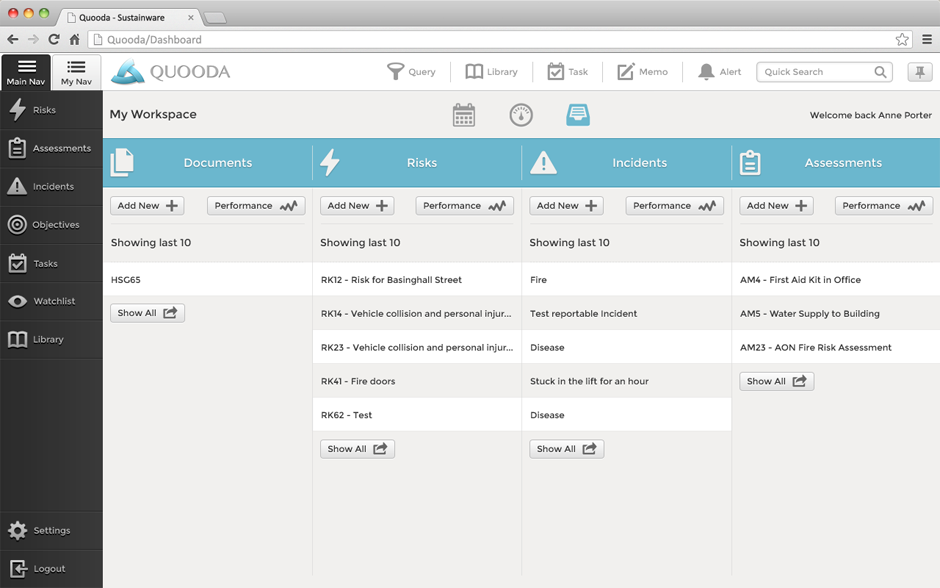This screenshot has width=940, height=588.
Task: View Performance for Incidents column
Action: click(x=674, y=206)
